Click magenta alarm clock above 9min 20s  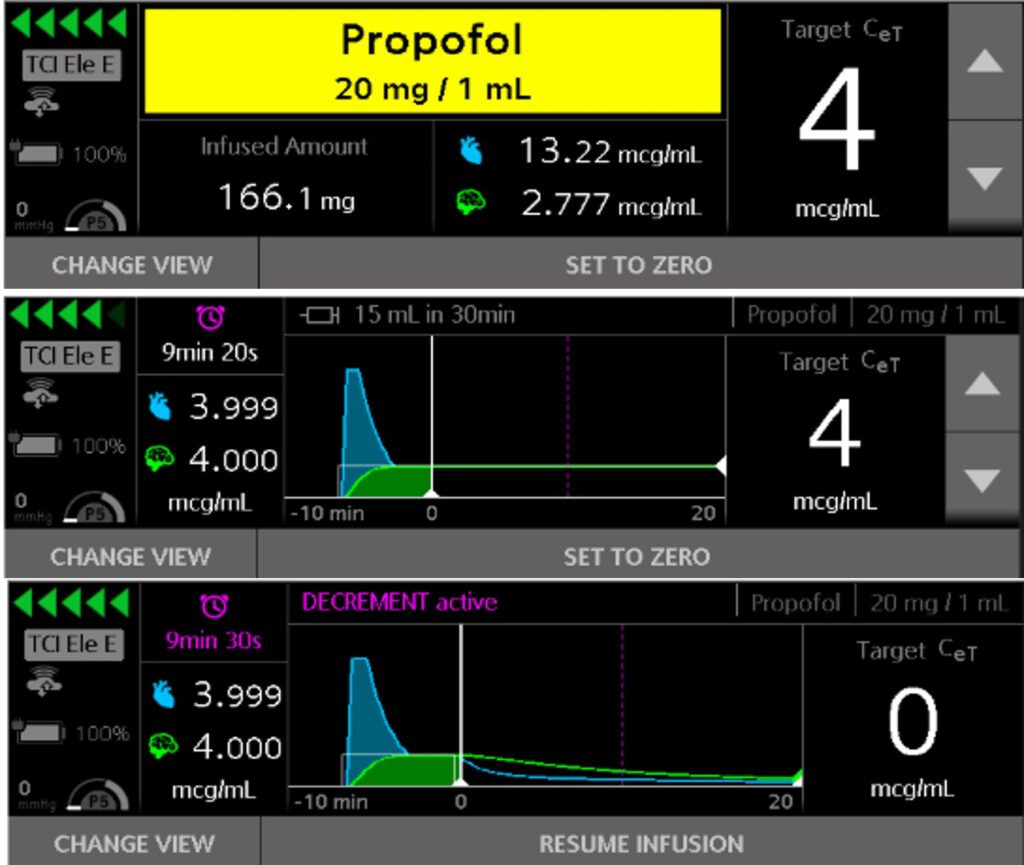coord(210,317)
